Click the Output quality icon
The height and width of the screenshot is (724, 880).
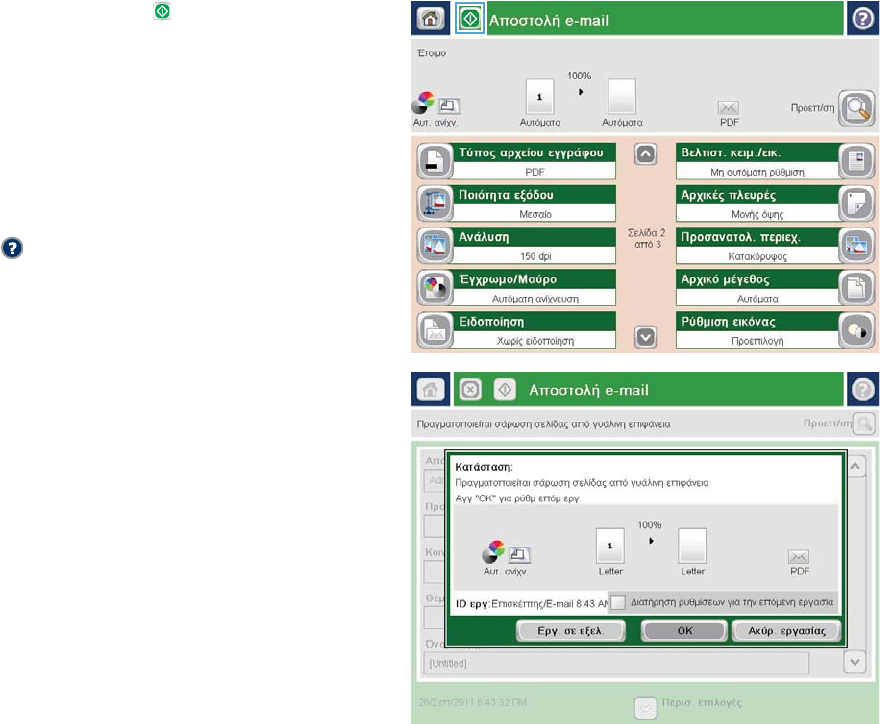432,204
